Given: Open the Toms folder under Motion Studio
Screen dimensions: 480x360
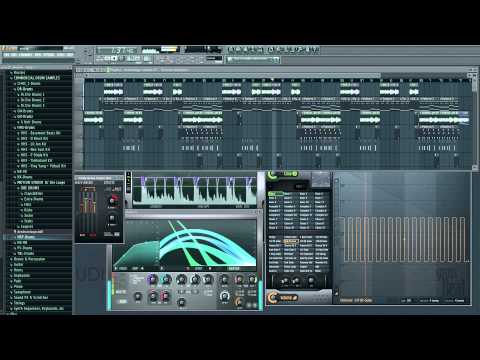Looking at the screenshot, I should click(x=28, y=221).
